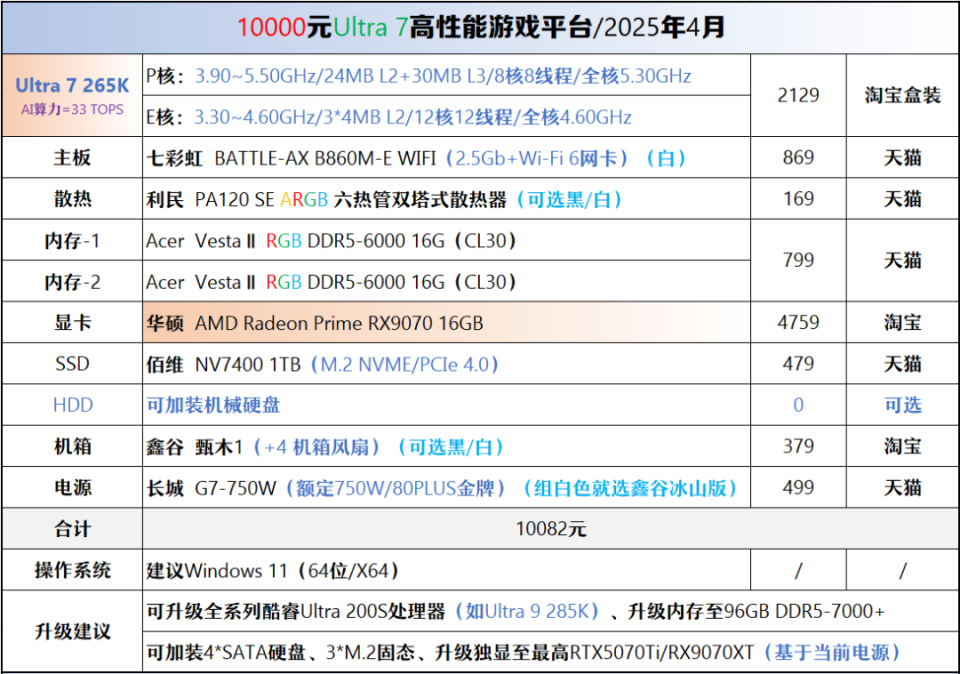Click Acer Vesta II cell in 内存-1 row

point(446,240)
